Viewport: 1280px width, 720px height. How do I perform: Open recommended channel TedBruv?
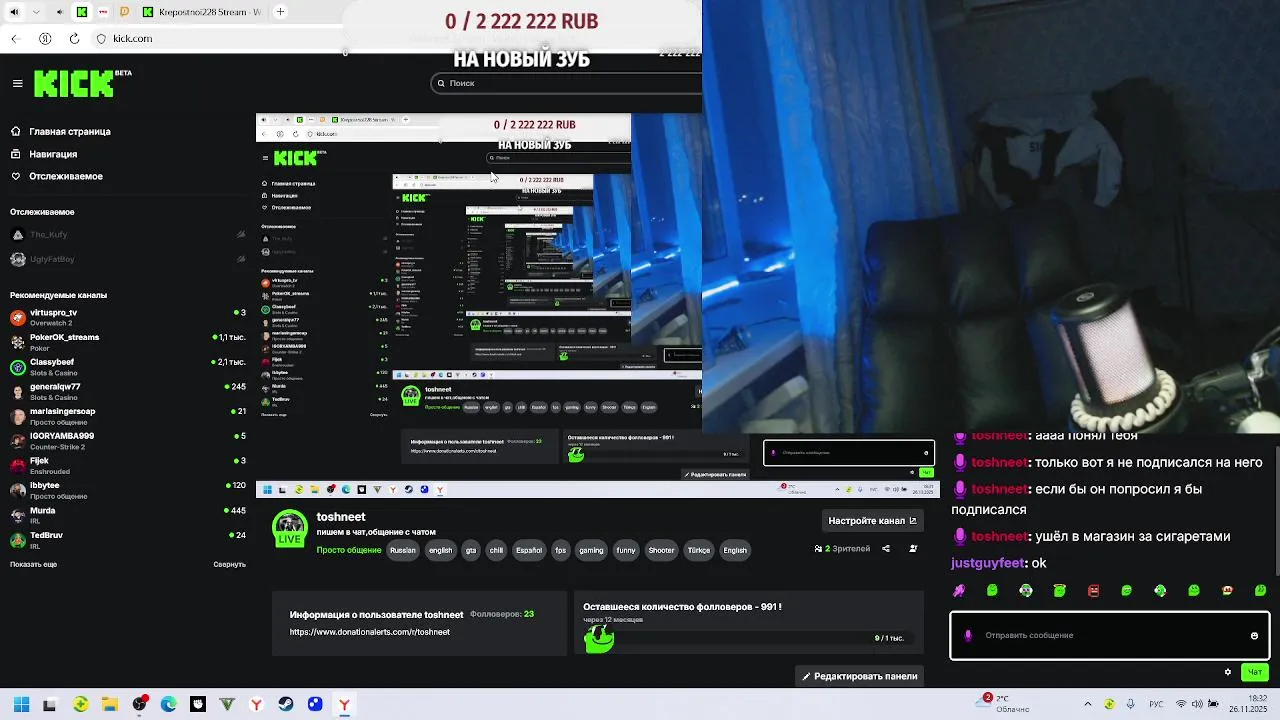tap(128, 539)
